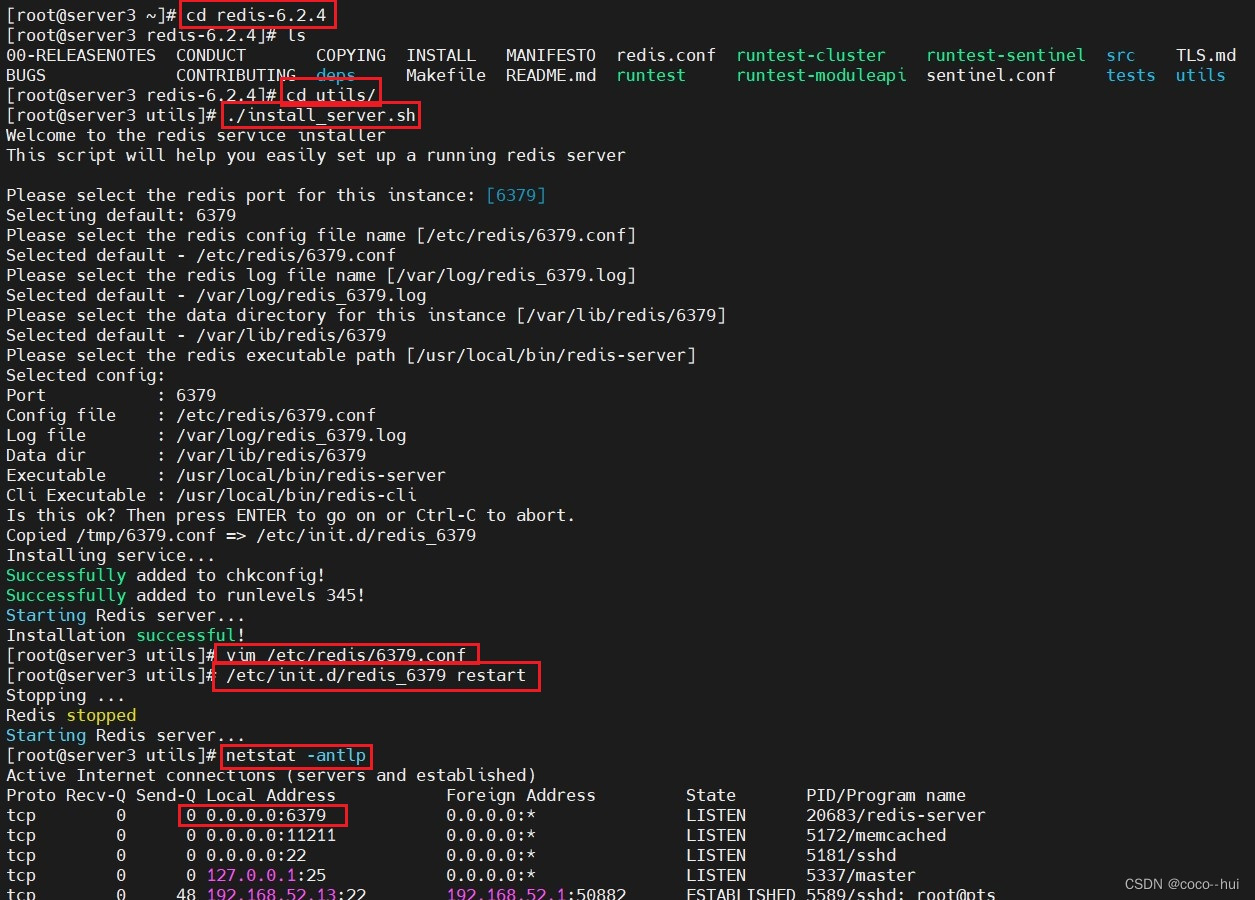
Task: Click the Makefile entry in the listing
Action: click(445, 75)
